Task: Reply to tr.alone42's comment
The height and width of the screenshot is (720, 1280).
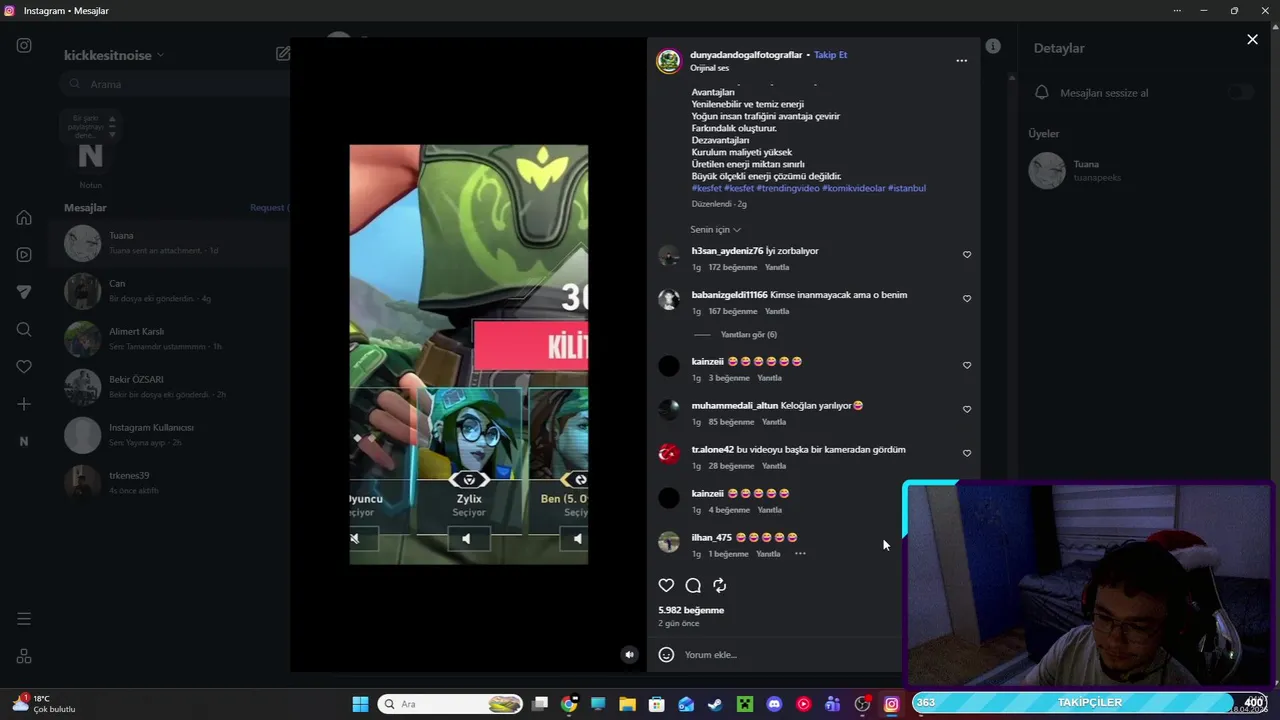Action: click(x=774, y=466)
